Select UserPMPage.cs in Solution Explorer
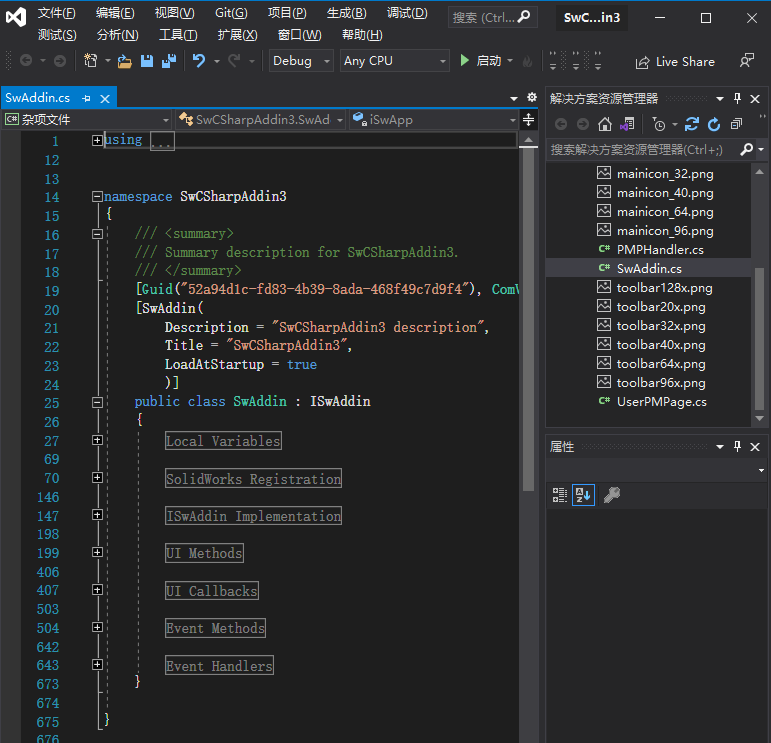 (661, 402)
